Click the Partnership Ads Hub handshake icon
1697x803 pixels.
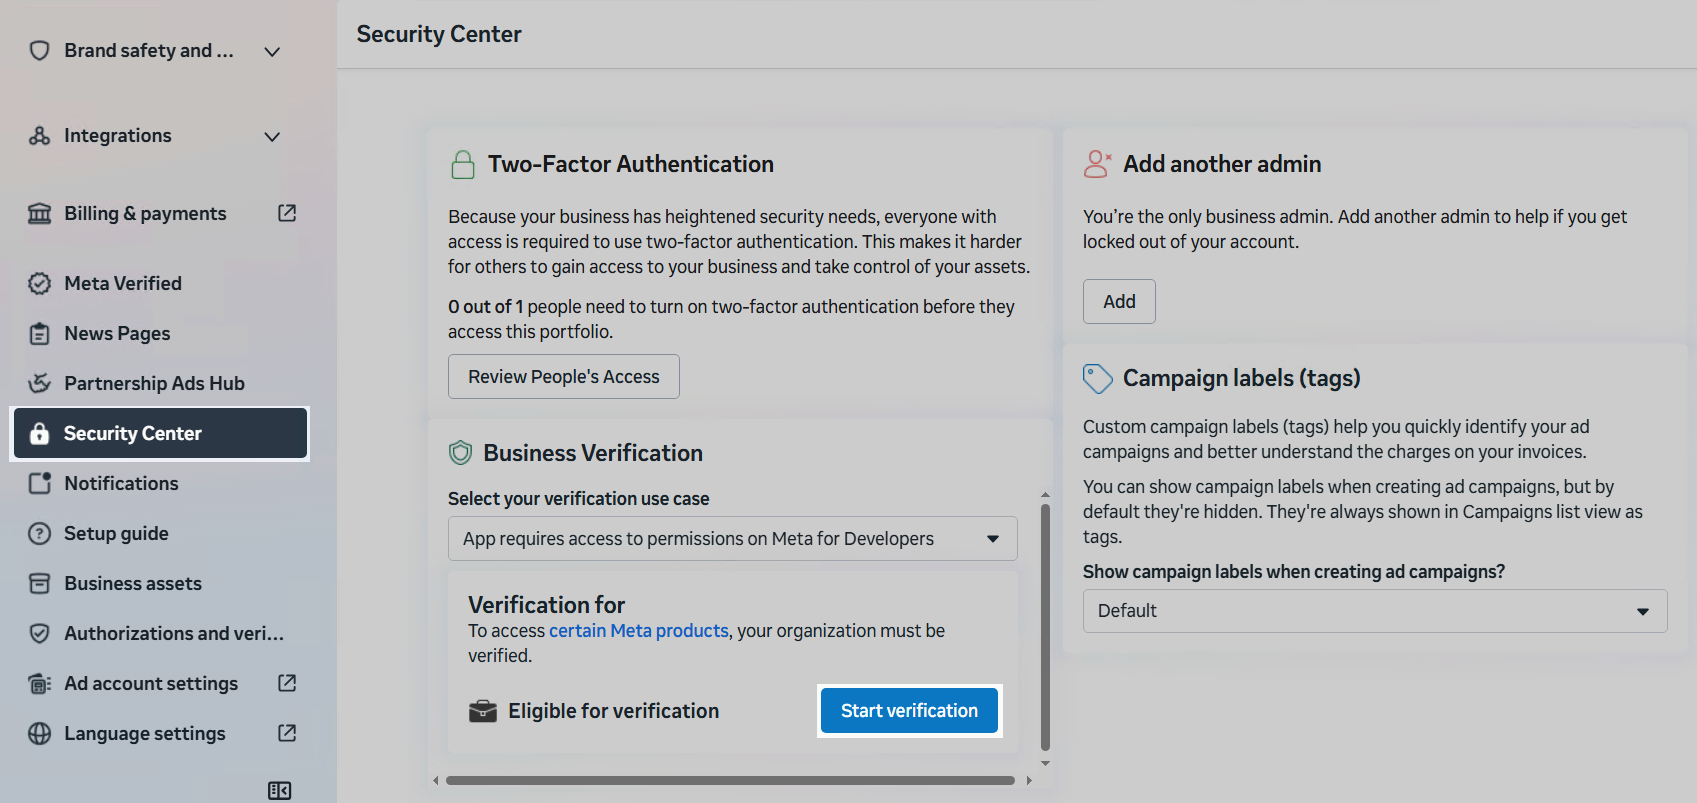coord(39,384)
